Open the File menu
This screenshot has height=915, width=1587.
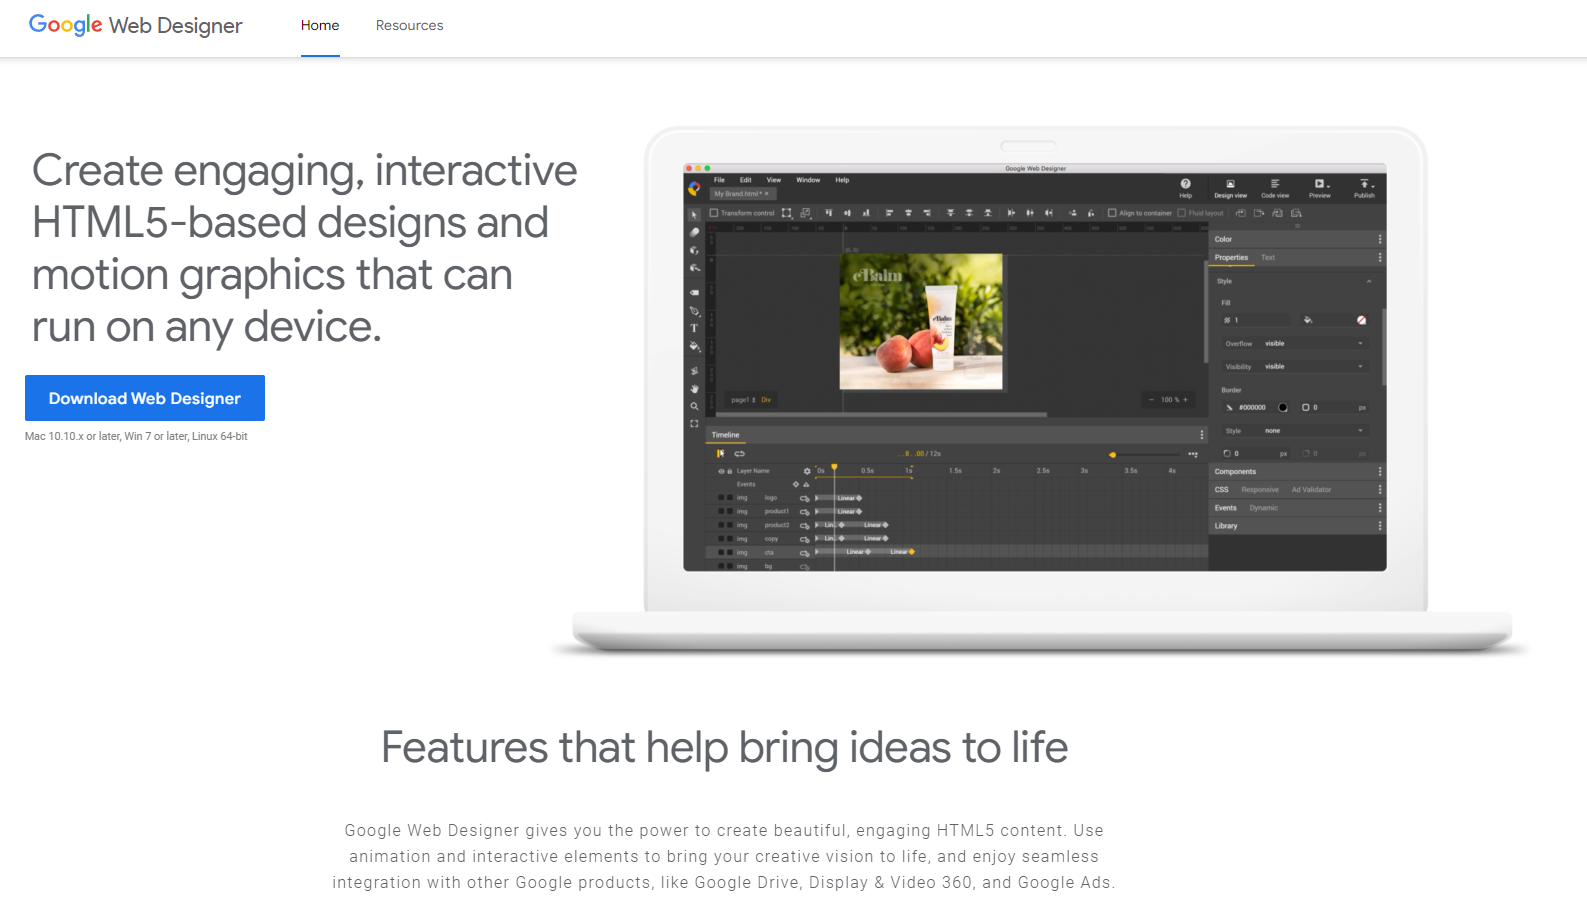click(719, 180)
